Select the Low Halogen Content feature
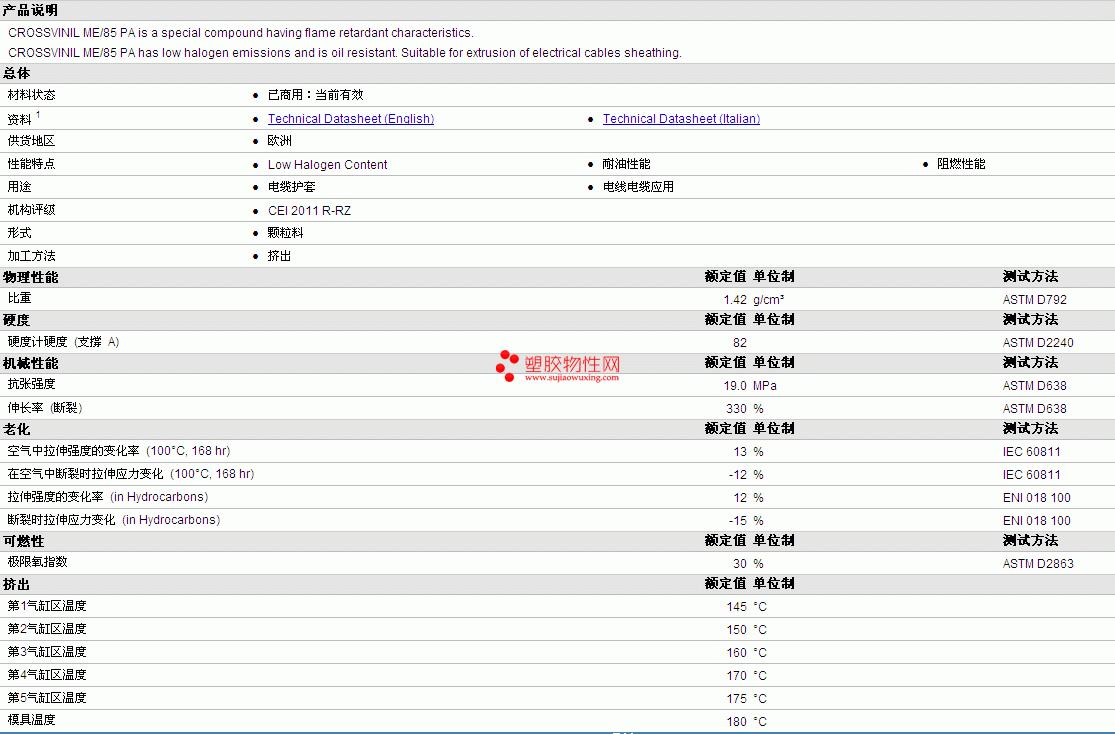This screenshot has height=734, width=1115. [328, 164]
